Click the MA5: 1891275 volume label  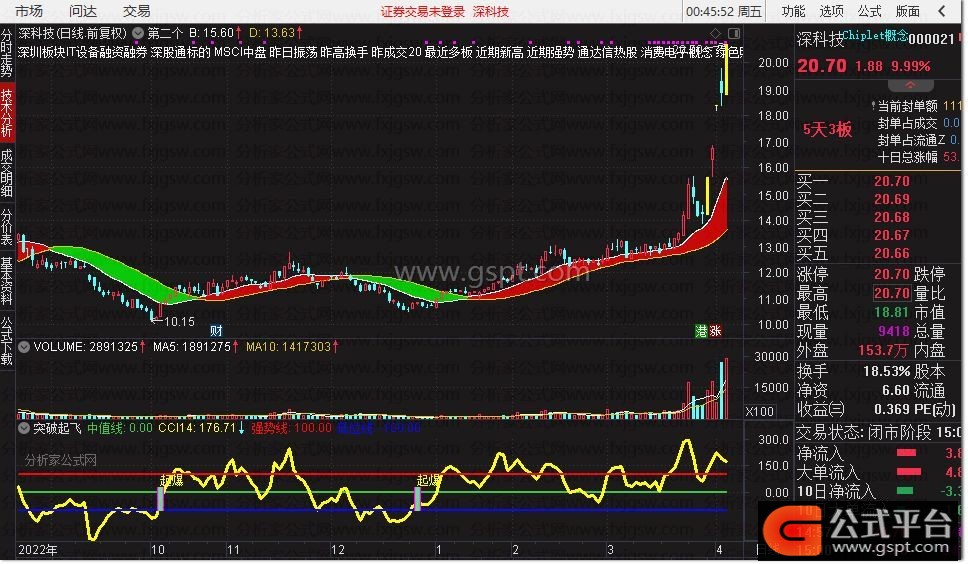coord(192,347)
